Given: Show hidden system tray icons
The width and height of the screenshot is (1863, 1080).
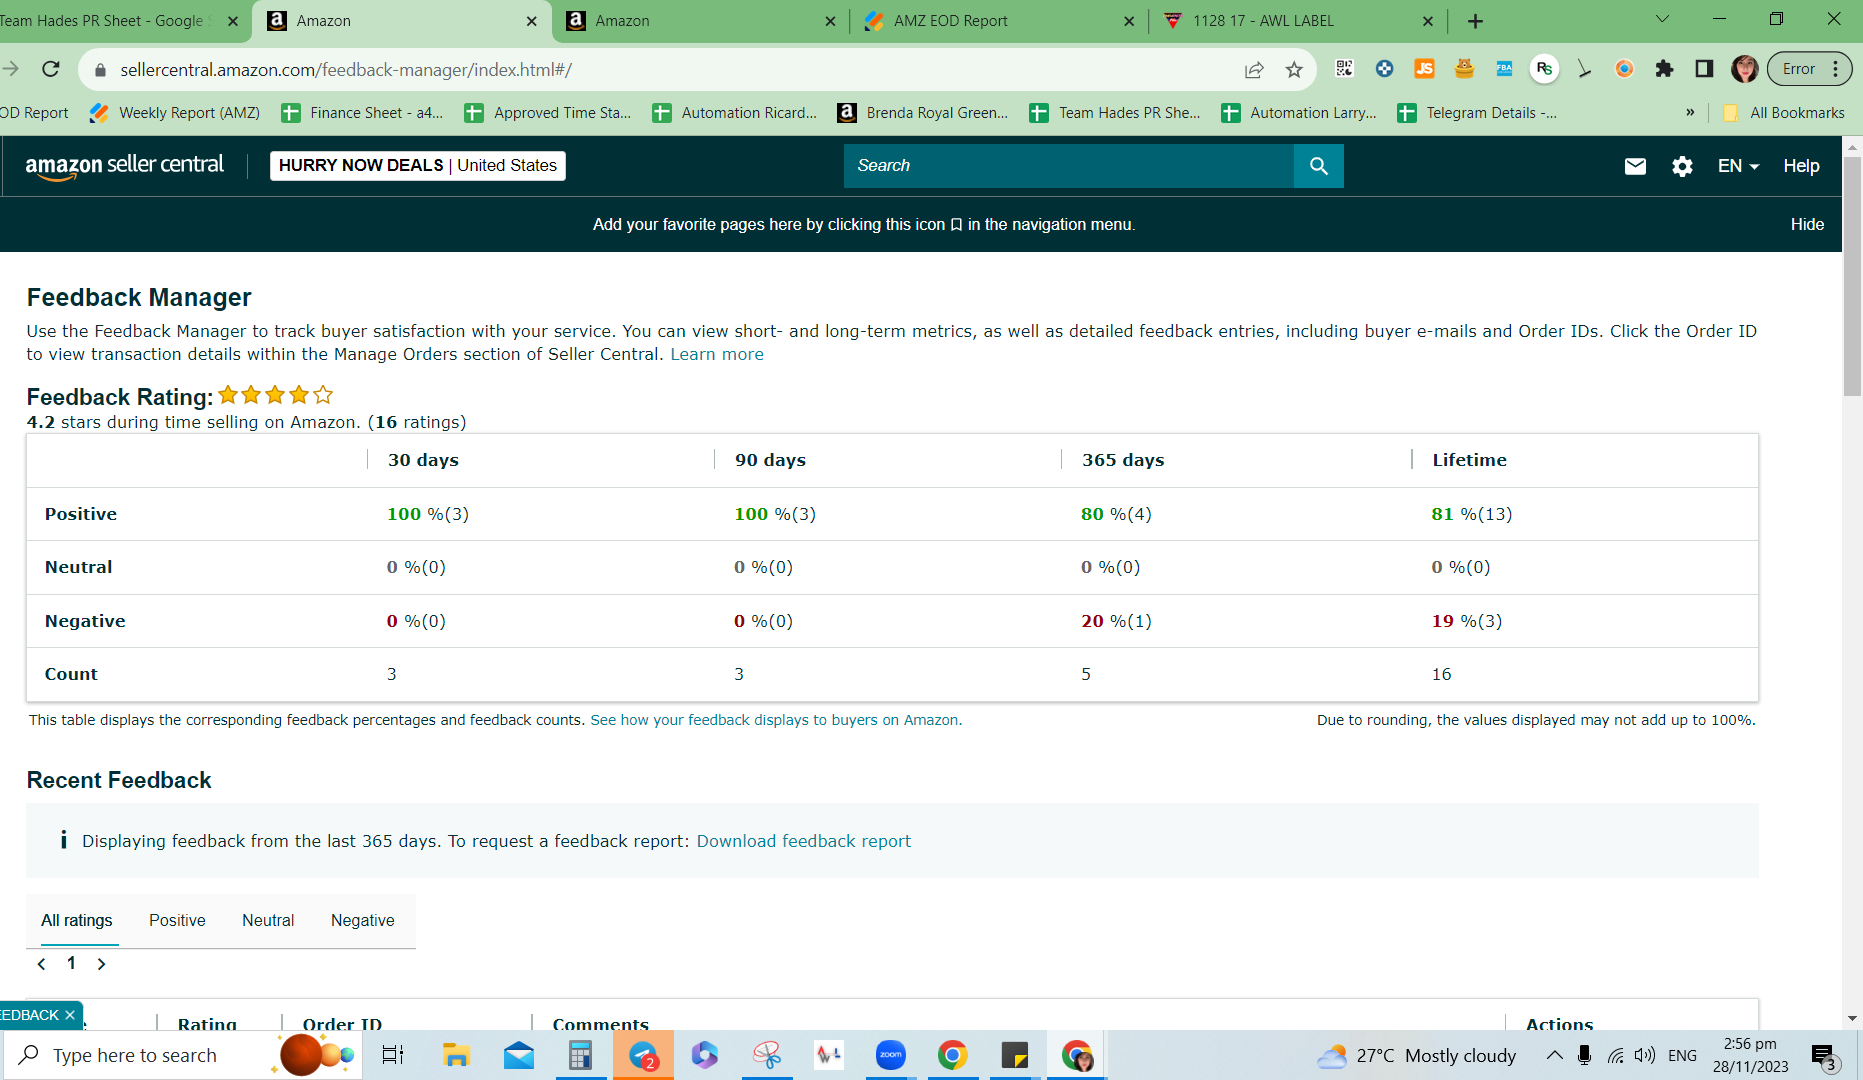Looking at the screenshot, I should tap(1554, 1055).
